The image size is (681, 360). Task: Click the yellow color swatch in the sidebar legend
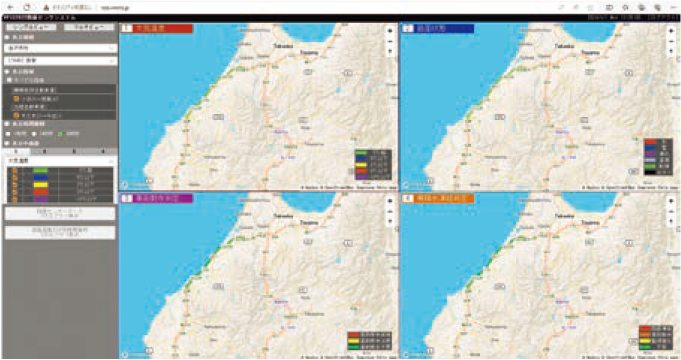[x=41, y=185]
